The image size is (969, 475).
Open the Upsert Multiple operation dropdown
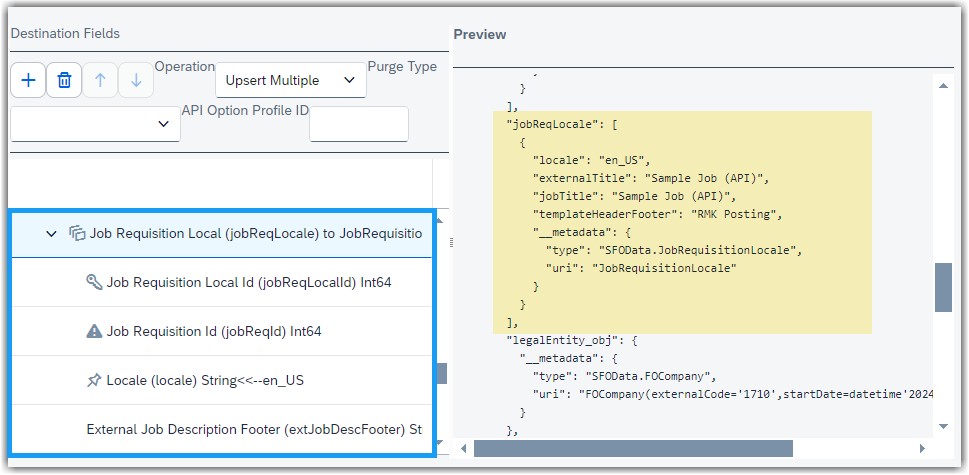coord(290,80)
